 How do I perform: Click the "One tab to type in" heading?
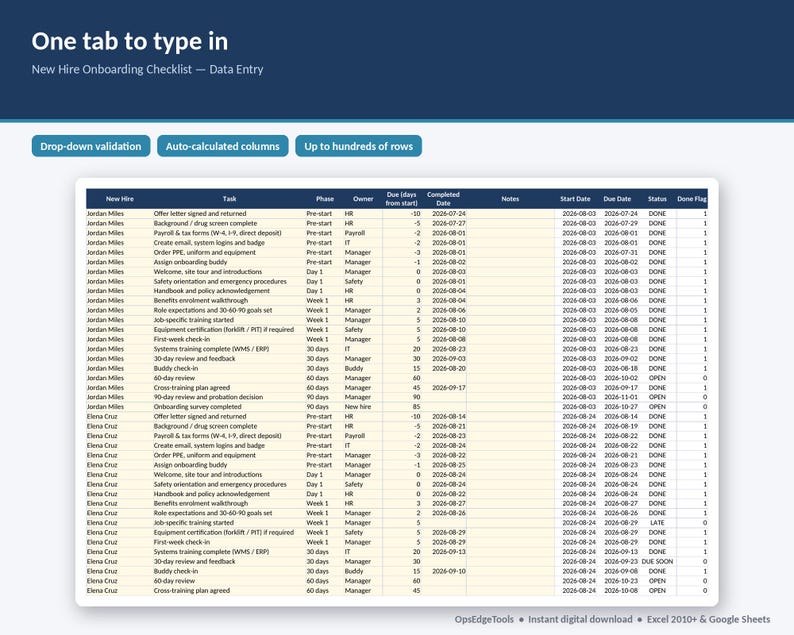tap(130, 42)
